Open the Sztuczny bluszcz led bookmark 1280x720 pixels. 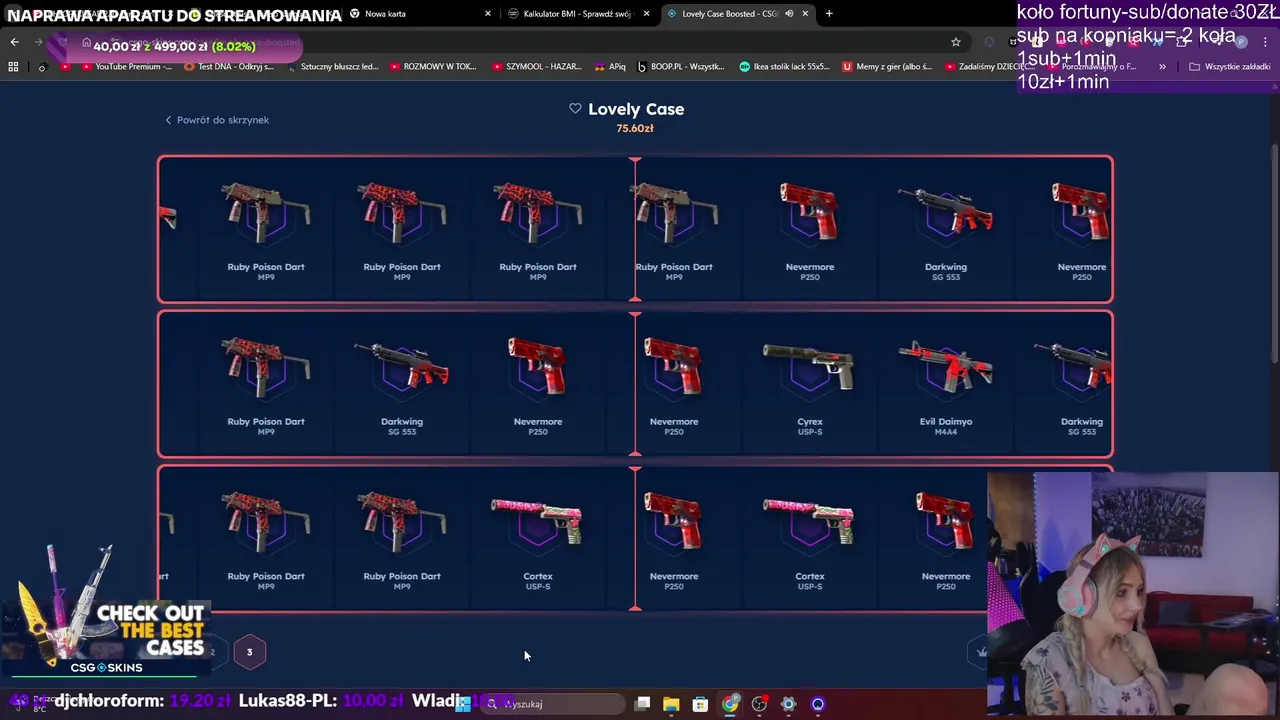332,67
